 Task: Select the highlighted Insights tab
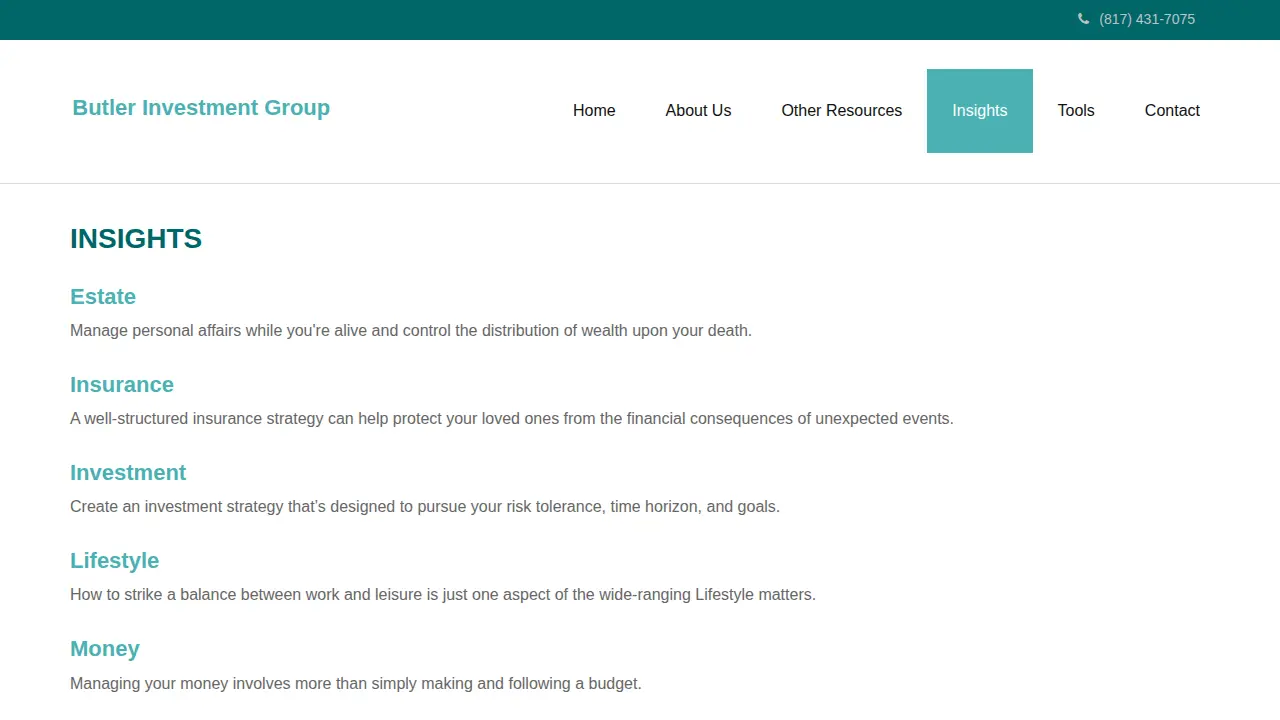point(980,111)
